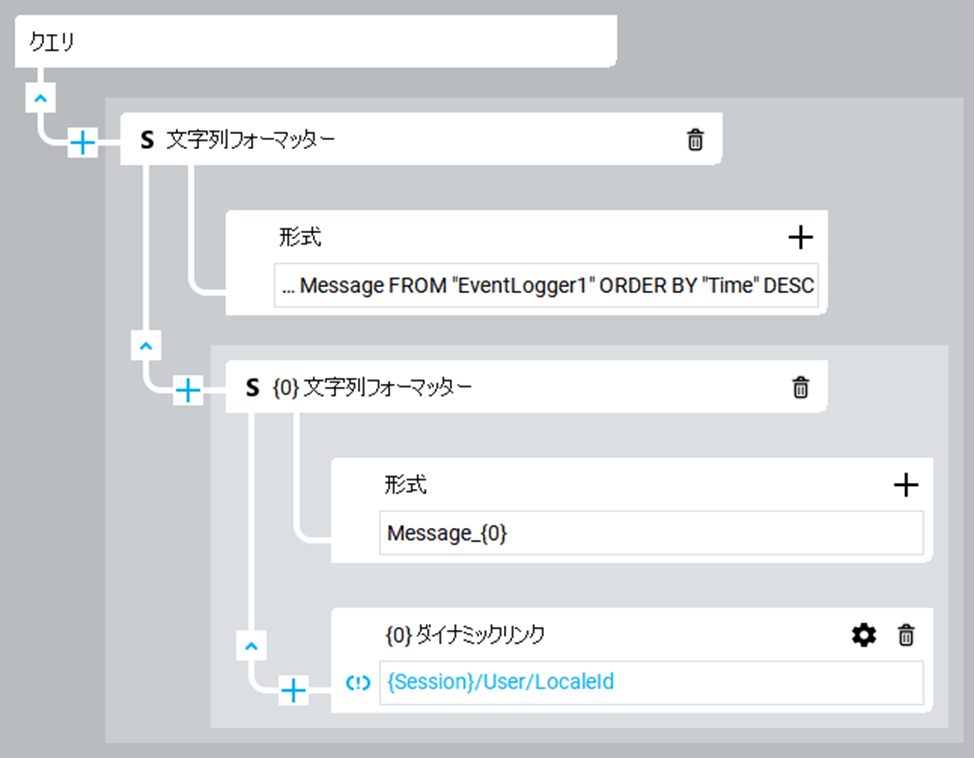Add placeholder with plus beside the SQL 形式 field

(x=800, y=237)
